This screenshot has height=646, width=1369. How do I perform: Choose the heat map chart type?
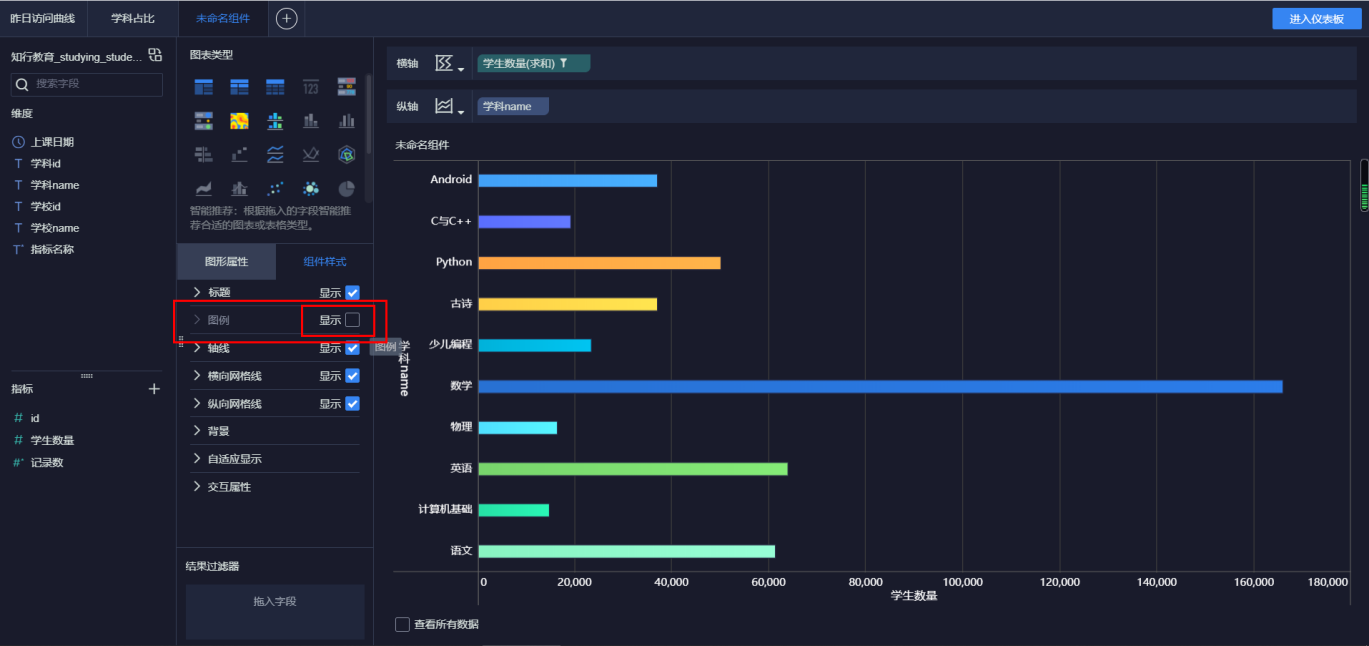point(239,121)
